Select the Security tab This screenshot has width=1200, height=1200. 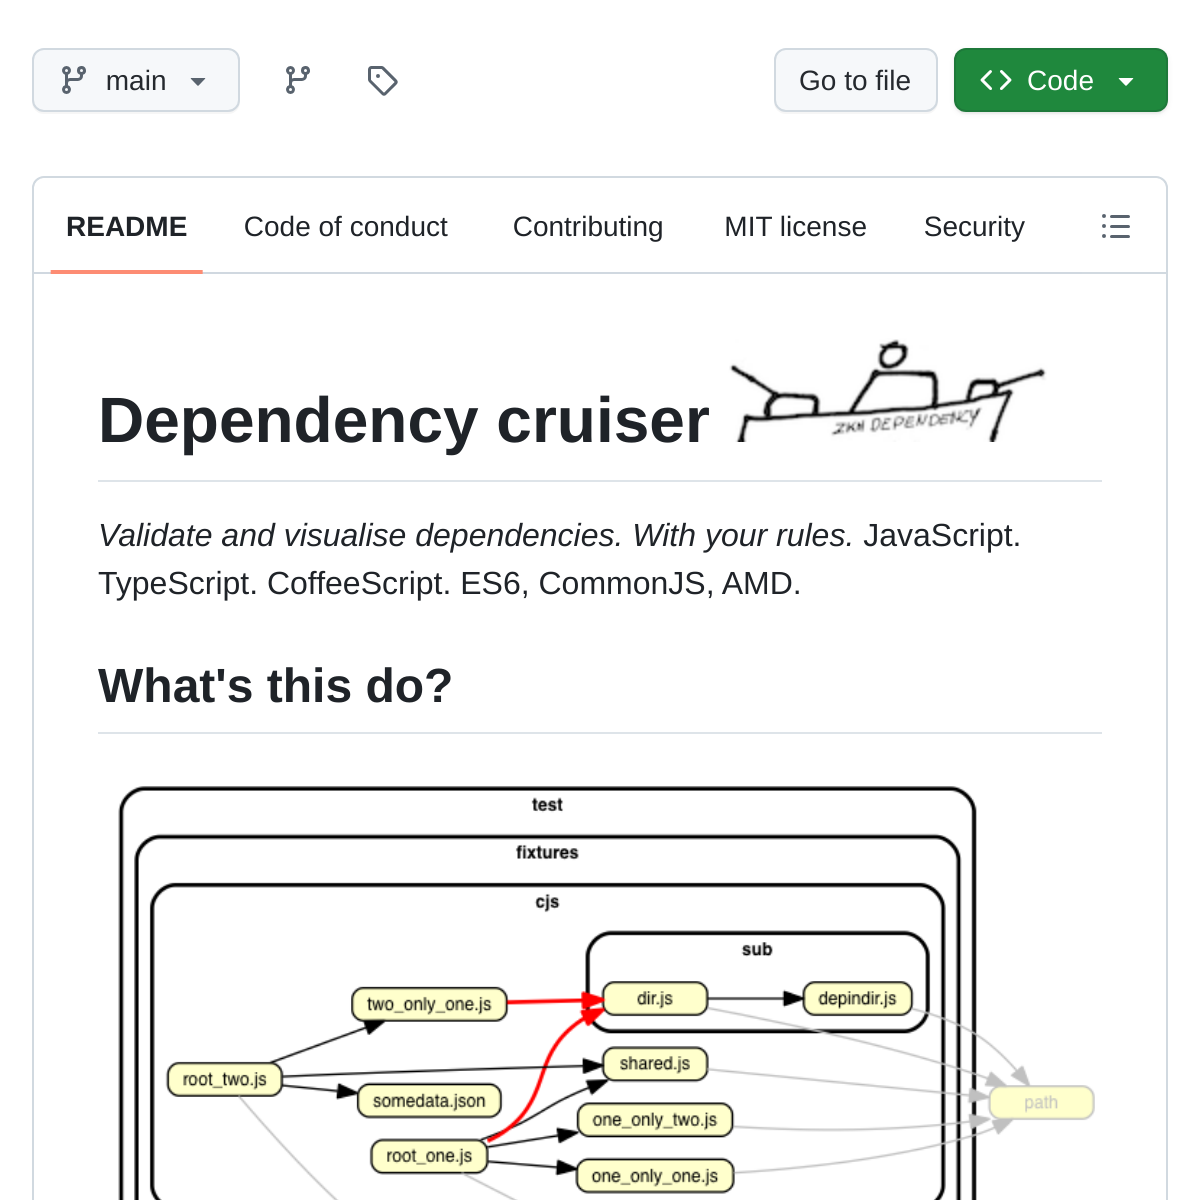[x=974, y=227]
